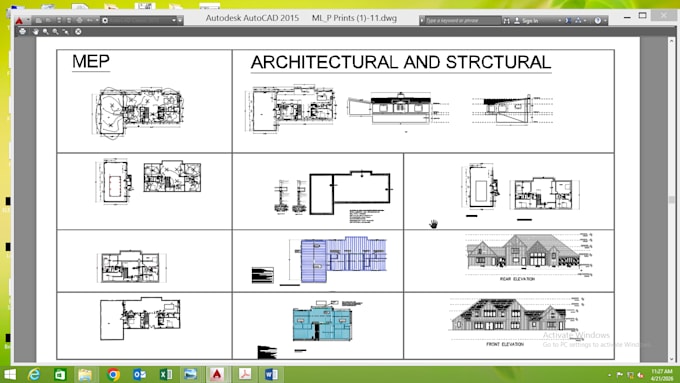The image size is (680, 383).
Task: Open the Help dropdown arrow
Action: point(605,21)
